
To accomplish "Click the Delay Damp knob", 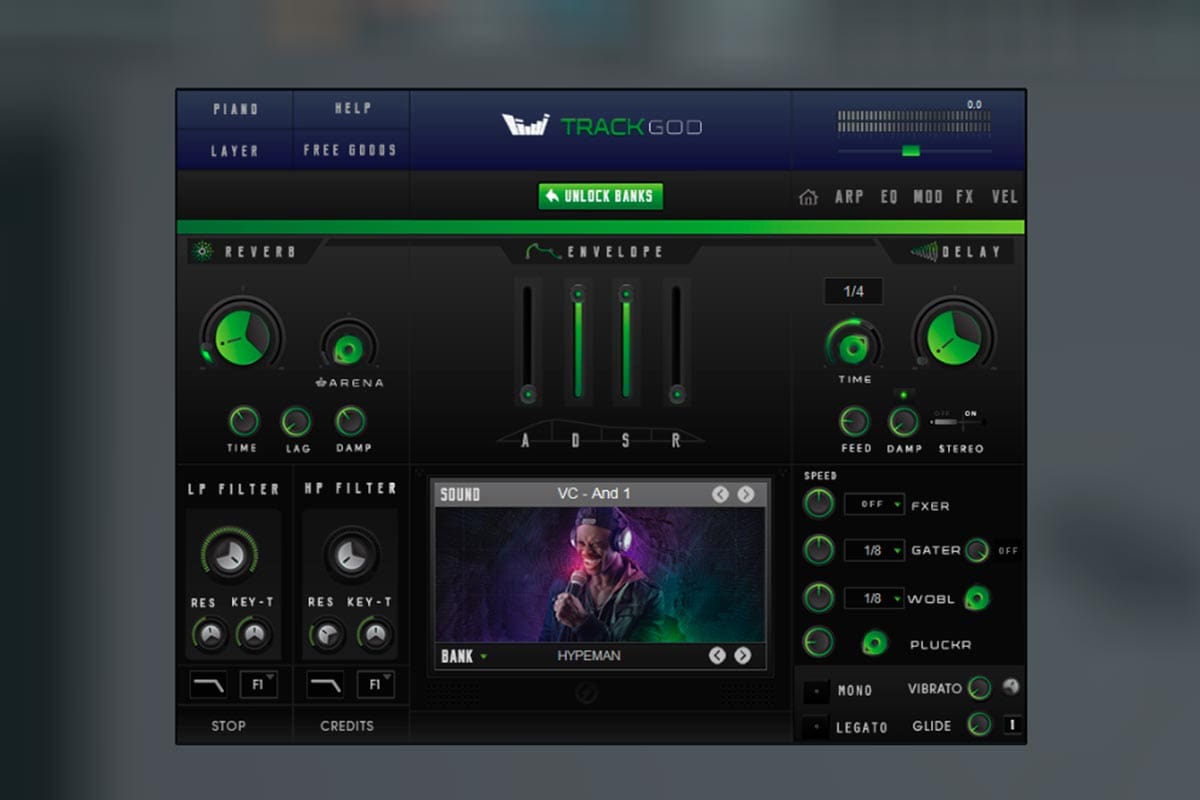I will (903, 422).
